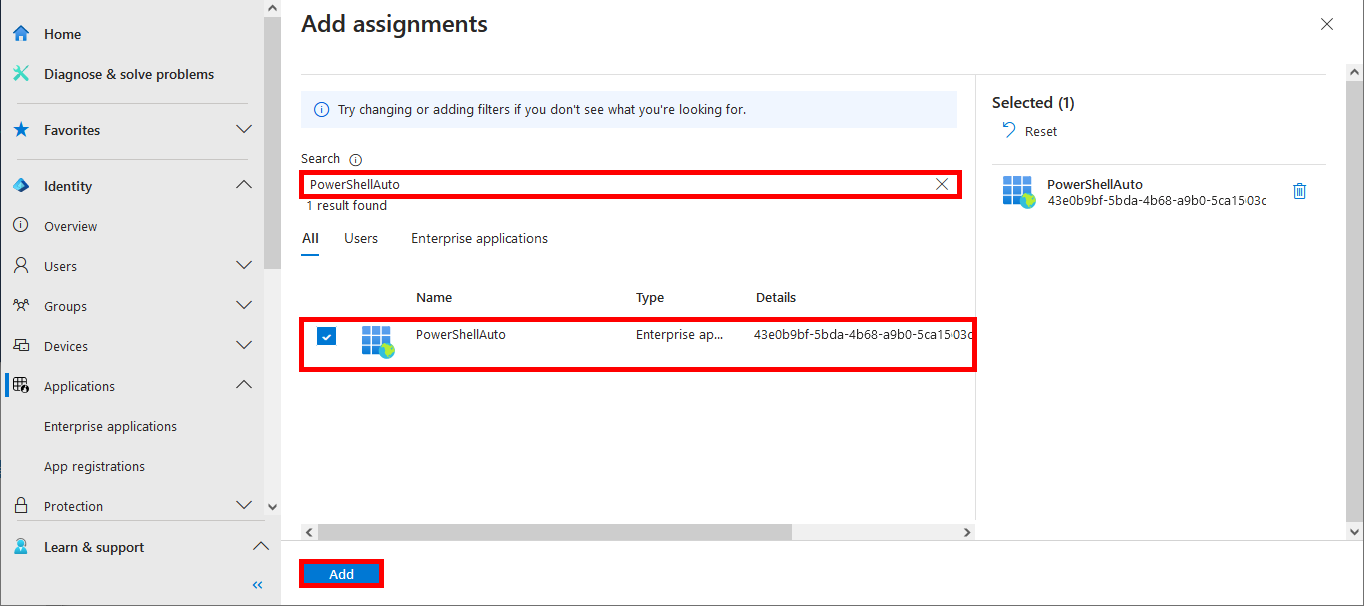The width and height of the screenshot is (1364, 606).
Task: Click the Protection padlock icon
Action: click(20, 505)
